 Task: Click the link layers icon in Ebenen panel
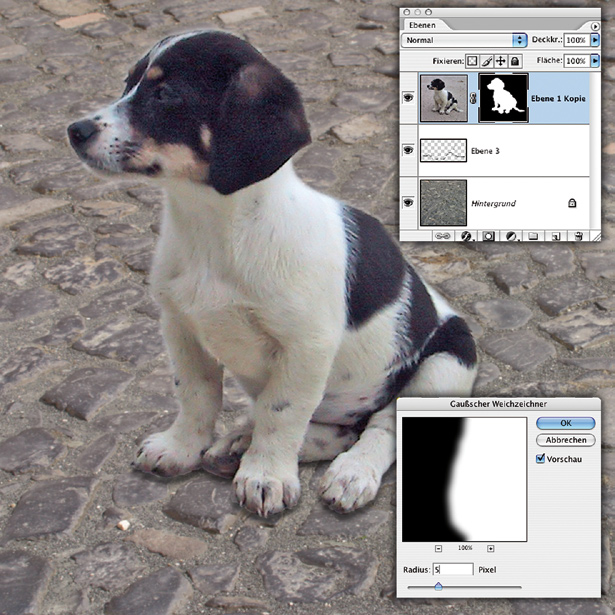pos(443,236)
